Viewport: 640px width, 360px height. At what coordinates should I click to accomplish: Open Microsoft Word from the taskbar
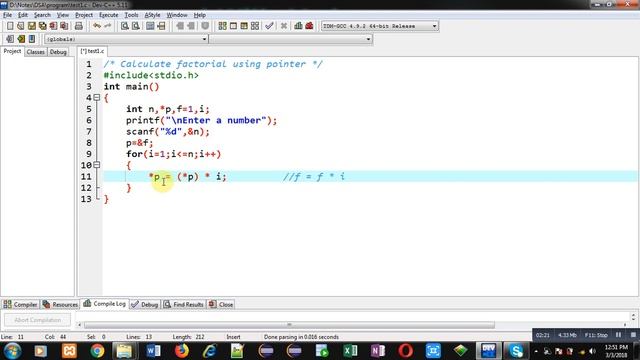point(153,351)
